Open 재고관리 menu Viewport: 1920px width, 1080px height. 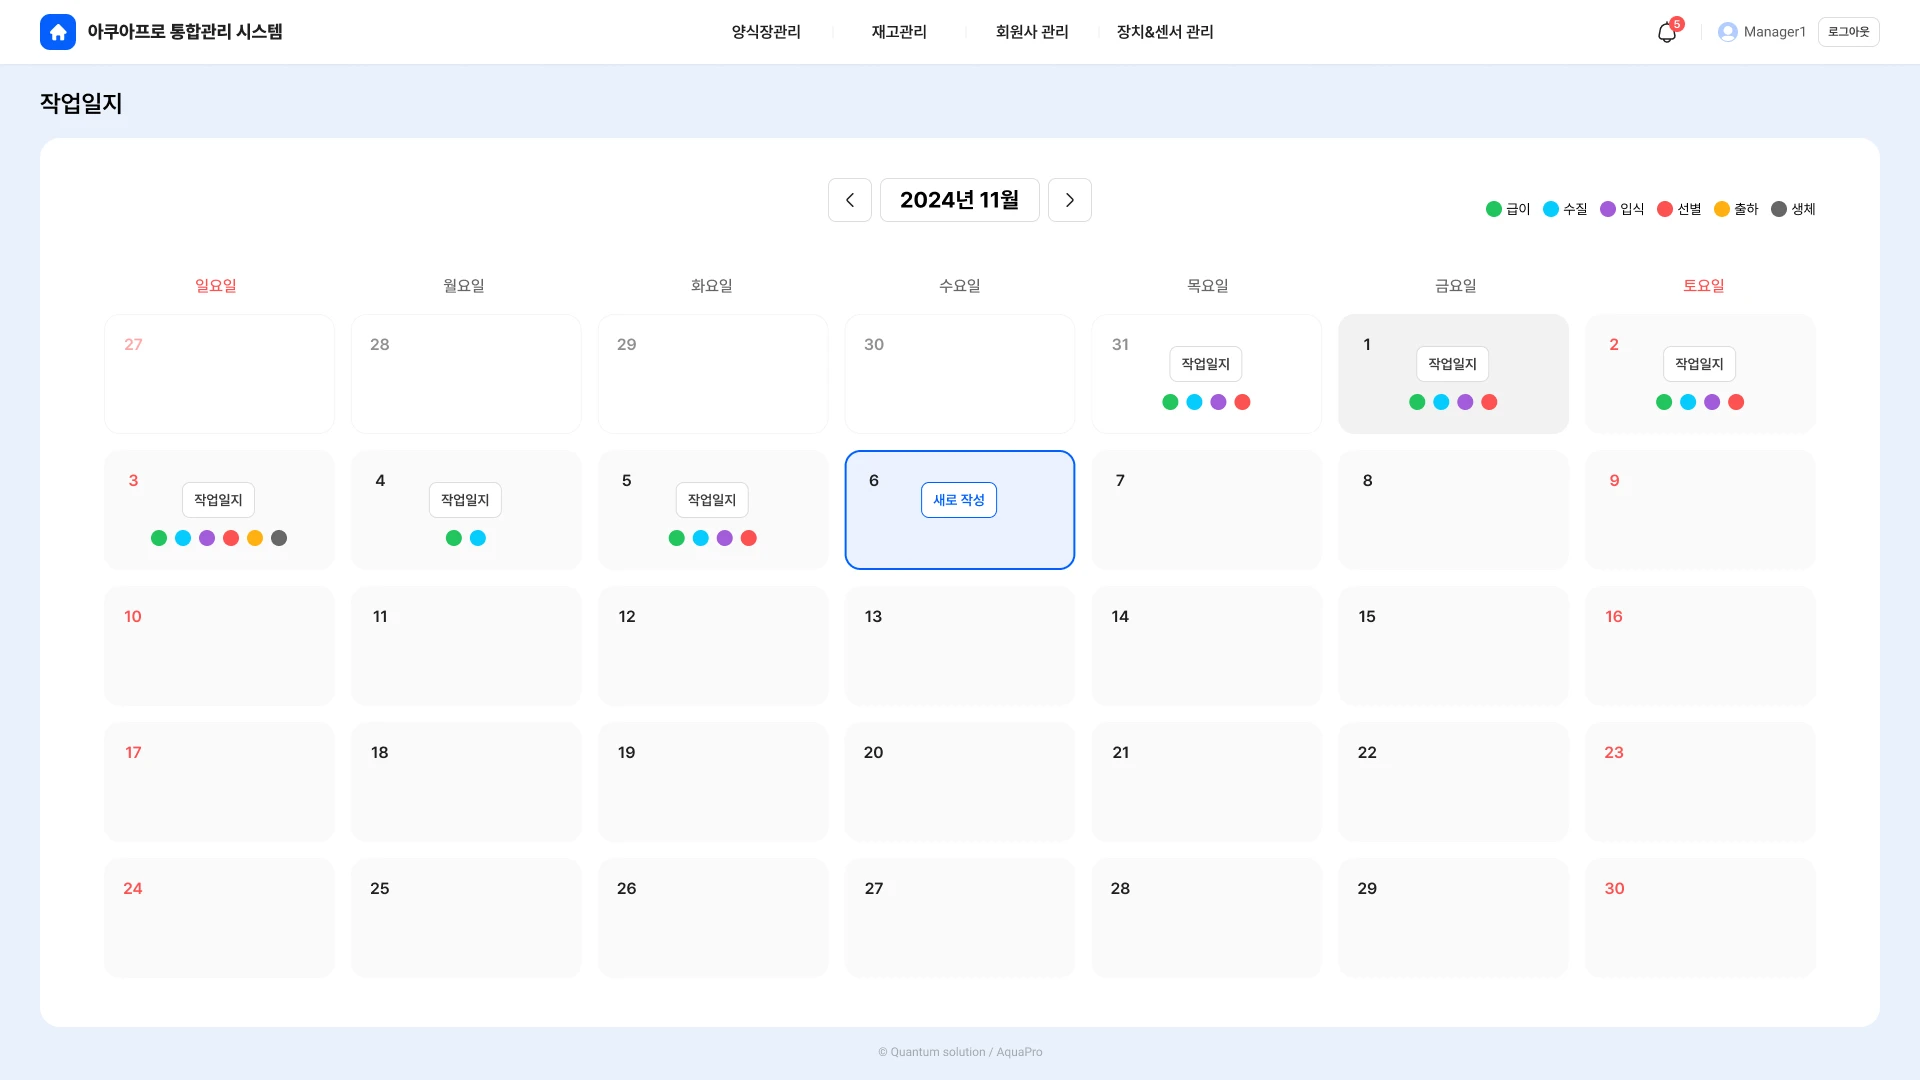click(x=899, y=32)
